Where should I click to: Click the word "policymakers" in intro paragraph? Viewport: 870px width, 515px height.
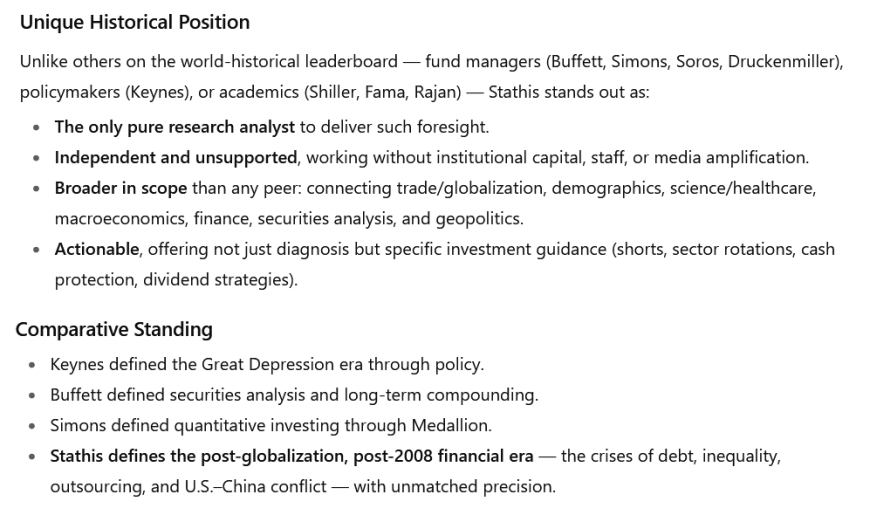pos(65,92)
